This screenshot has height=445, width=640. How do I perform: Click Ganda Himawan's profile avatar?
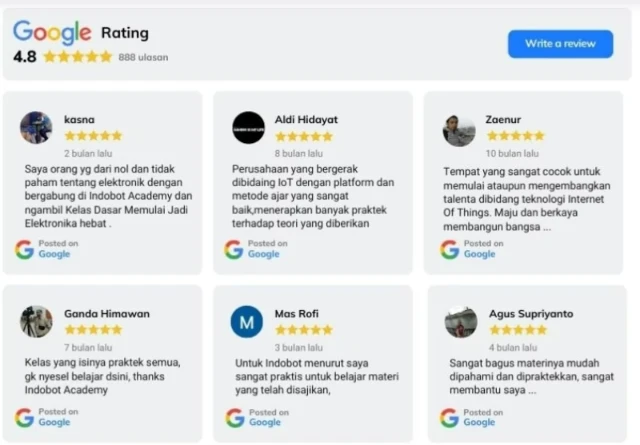[36, 321]
